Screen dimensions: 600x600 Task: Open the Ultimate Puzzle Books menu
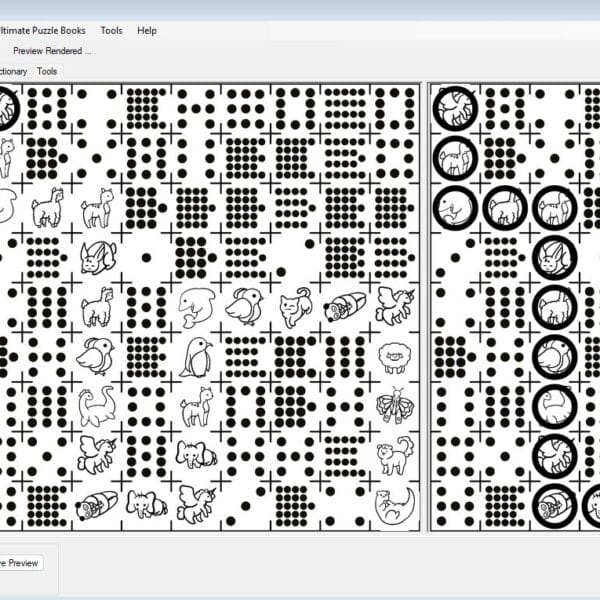(42, 30)
